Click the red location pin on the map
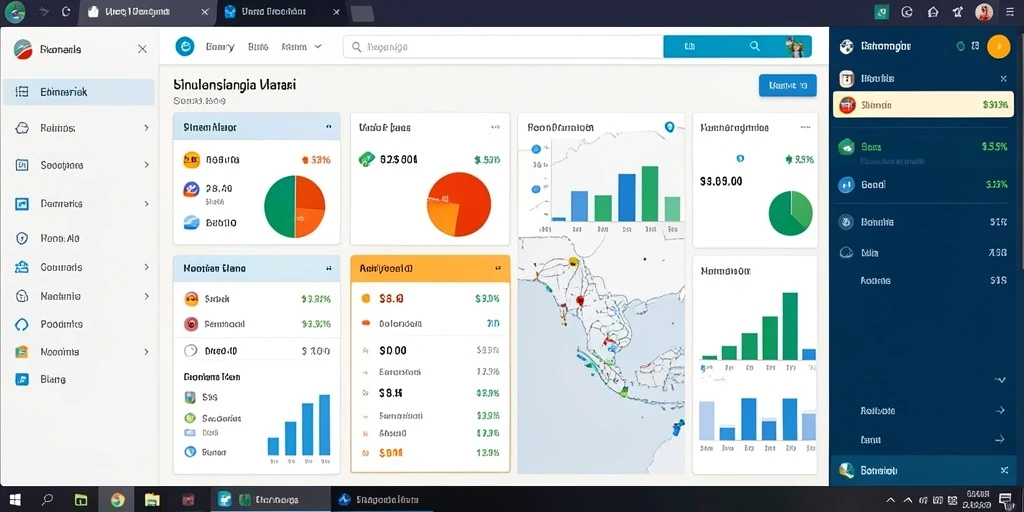Viewport: 1024px width, 512px height. [x=579, y=300]
